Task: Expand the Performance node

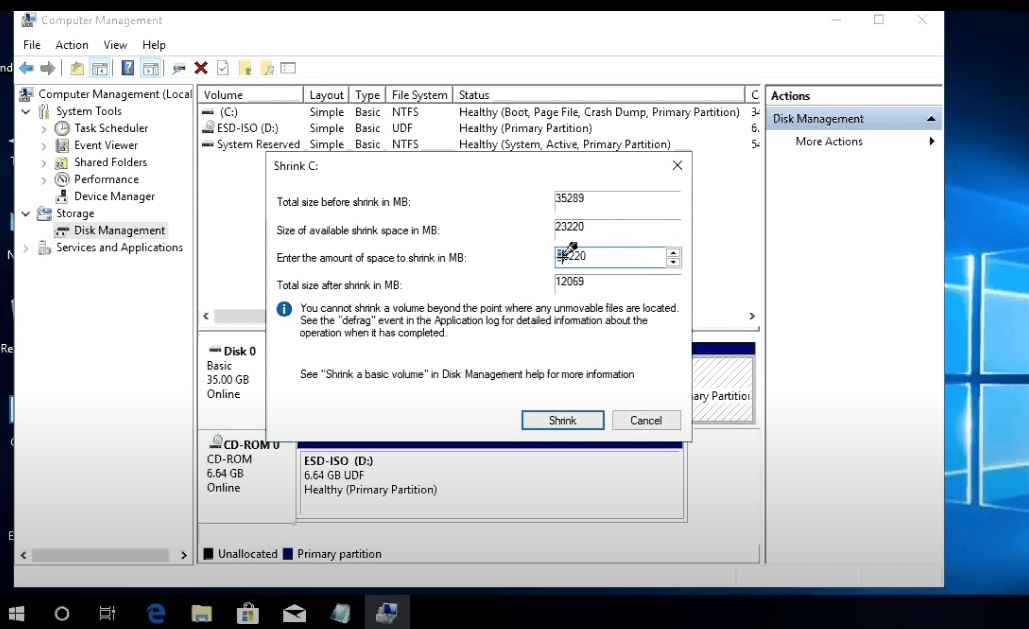Action: tap(44, 180)
